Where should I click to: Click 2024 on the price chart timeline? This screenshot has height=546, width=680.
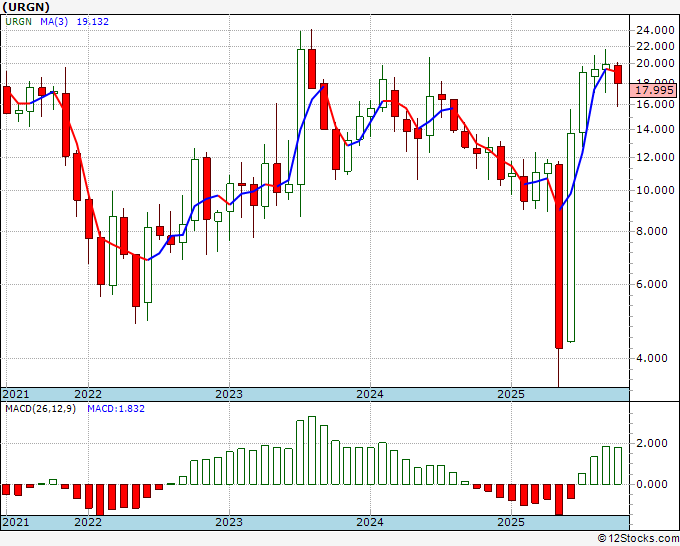(370, 394)
